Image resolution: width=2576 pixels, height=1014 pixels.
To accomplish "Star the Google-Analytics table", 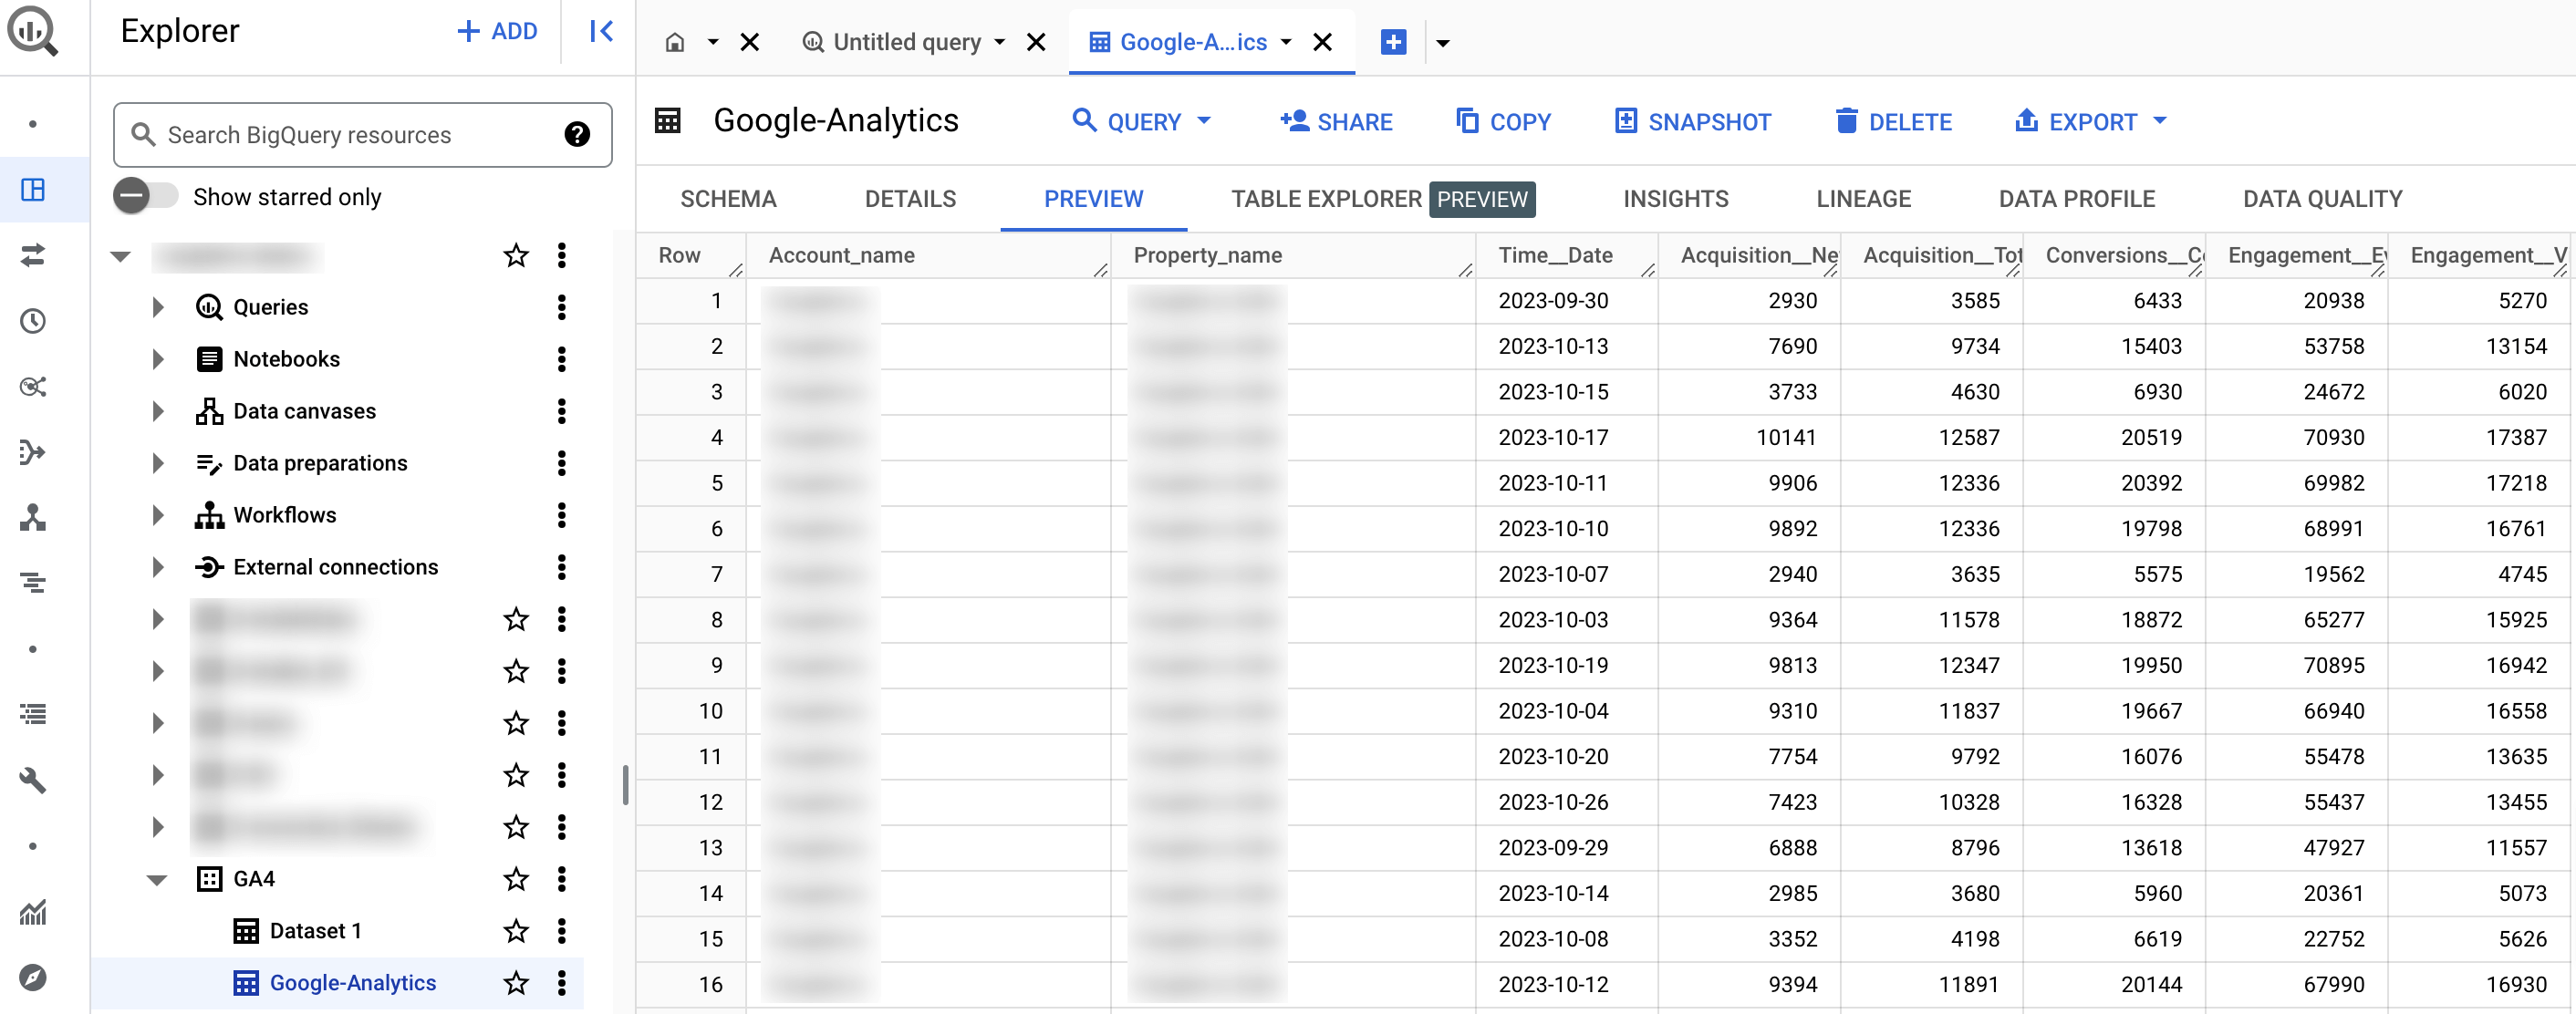I will click(516, 983).
